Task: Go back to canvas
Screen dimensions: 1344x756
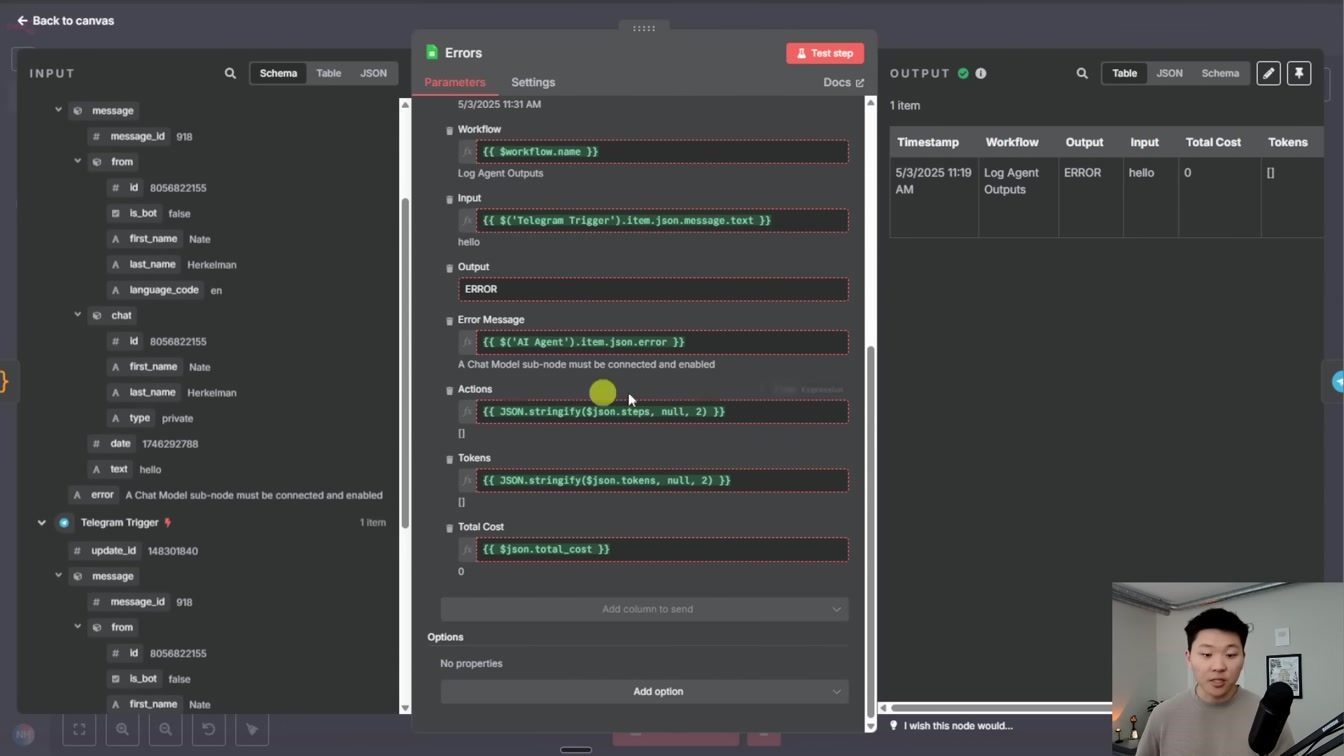Action: pos(65,20)
